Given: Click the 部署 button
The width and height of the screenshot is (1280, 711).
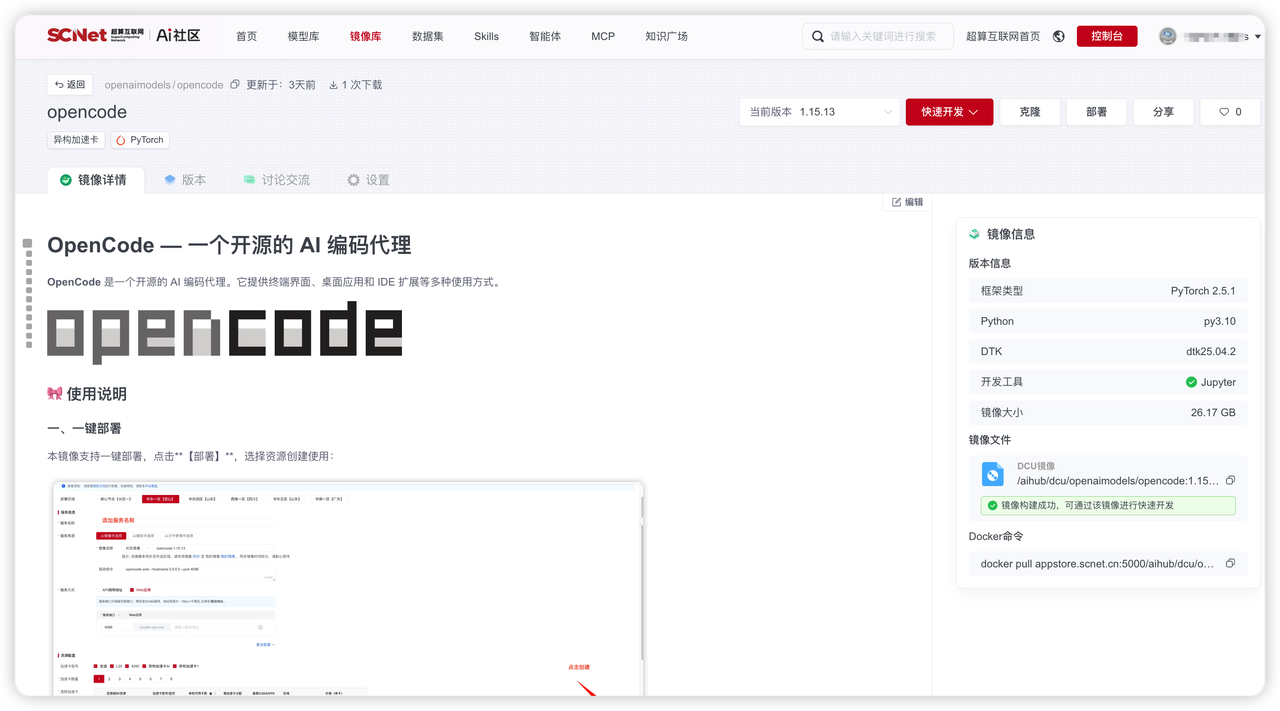Looking at the screenshot, I should [x=1096, y=112].
